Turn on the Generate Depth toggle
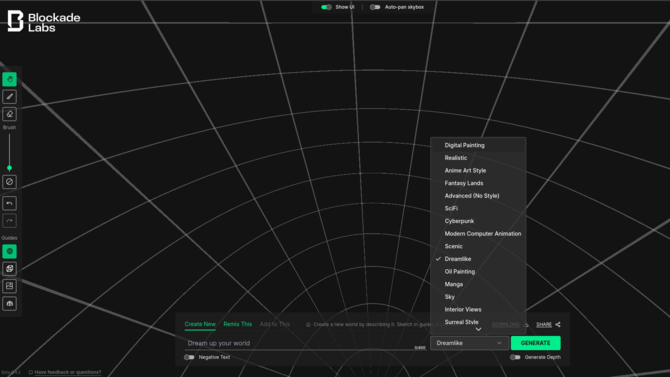 tap(515, 357)
